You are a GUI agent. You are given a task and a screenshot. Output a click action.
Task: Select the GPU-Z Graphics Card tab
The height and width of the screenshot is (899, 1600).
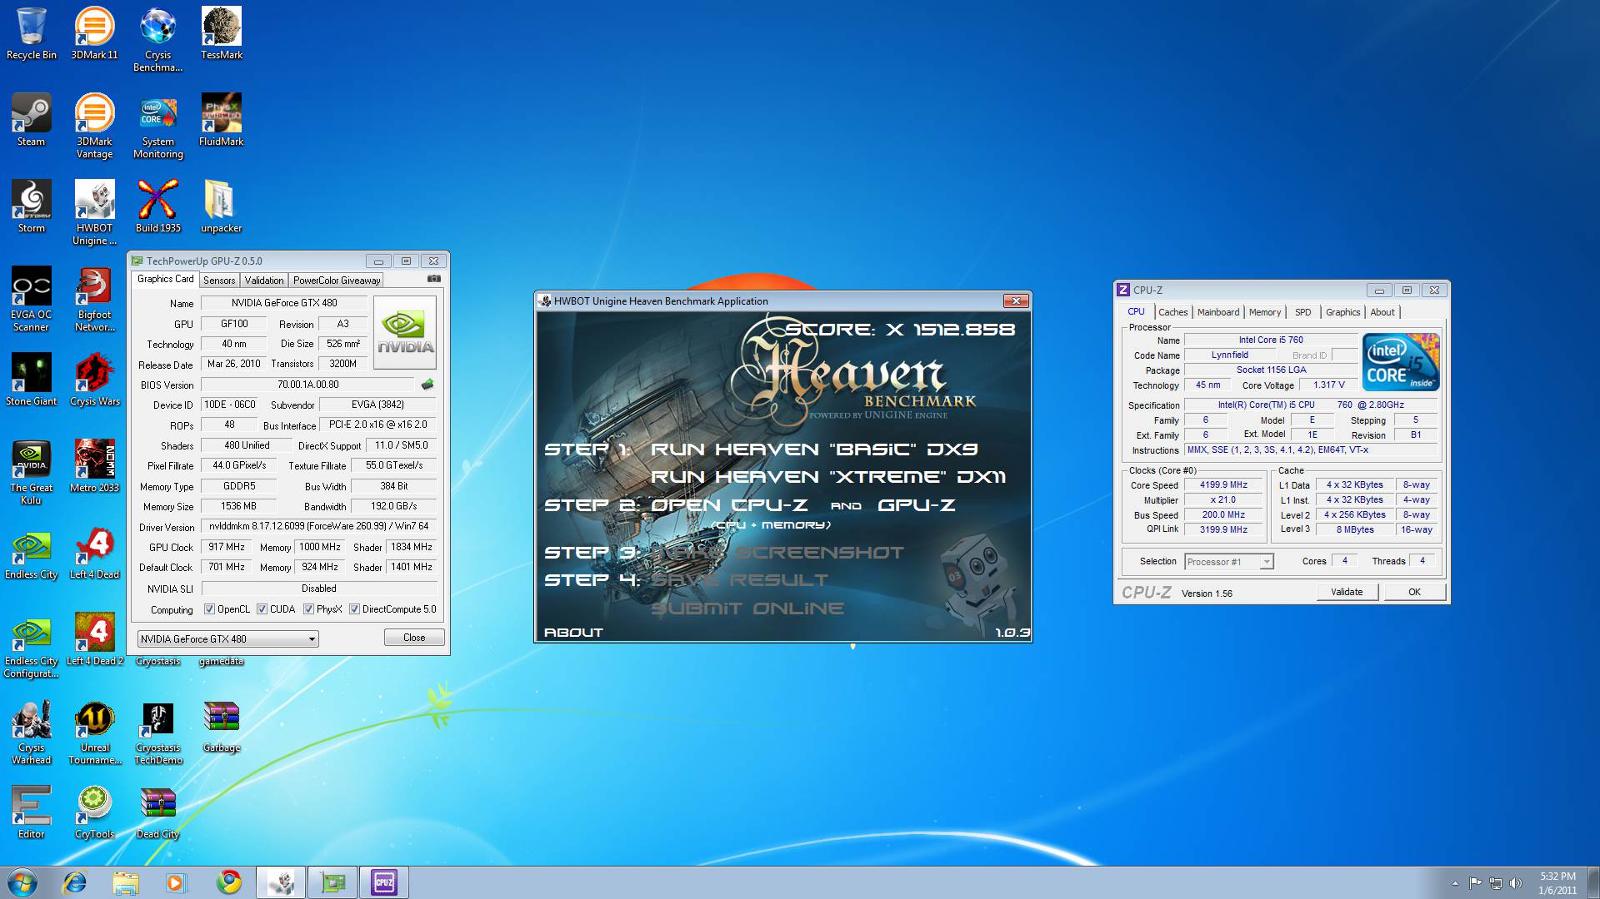coord(166,279)
